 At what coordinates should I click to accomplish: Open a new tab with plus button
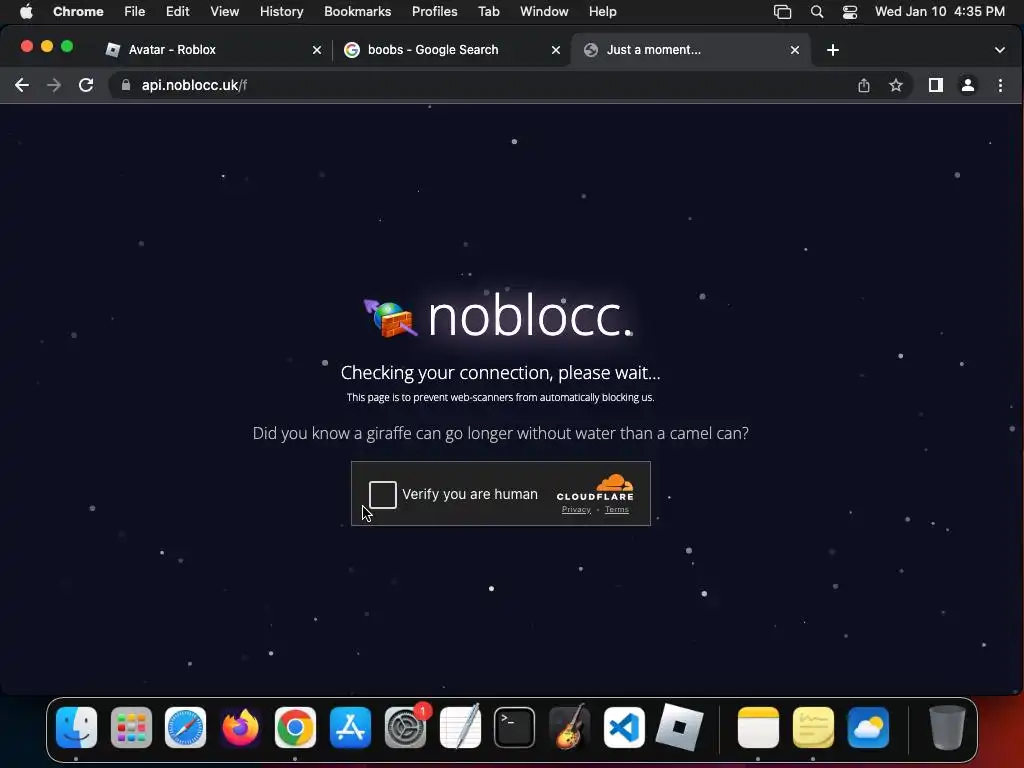[x=833, y=50]
